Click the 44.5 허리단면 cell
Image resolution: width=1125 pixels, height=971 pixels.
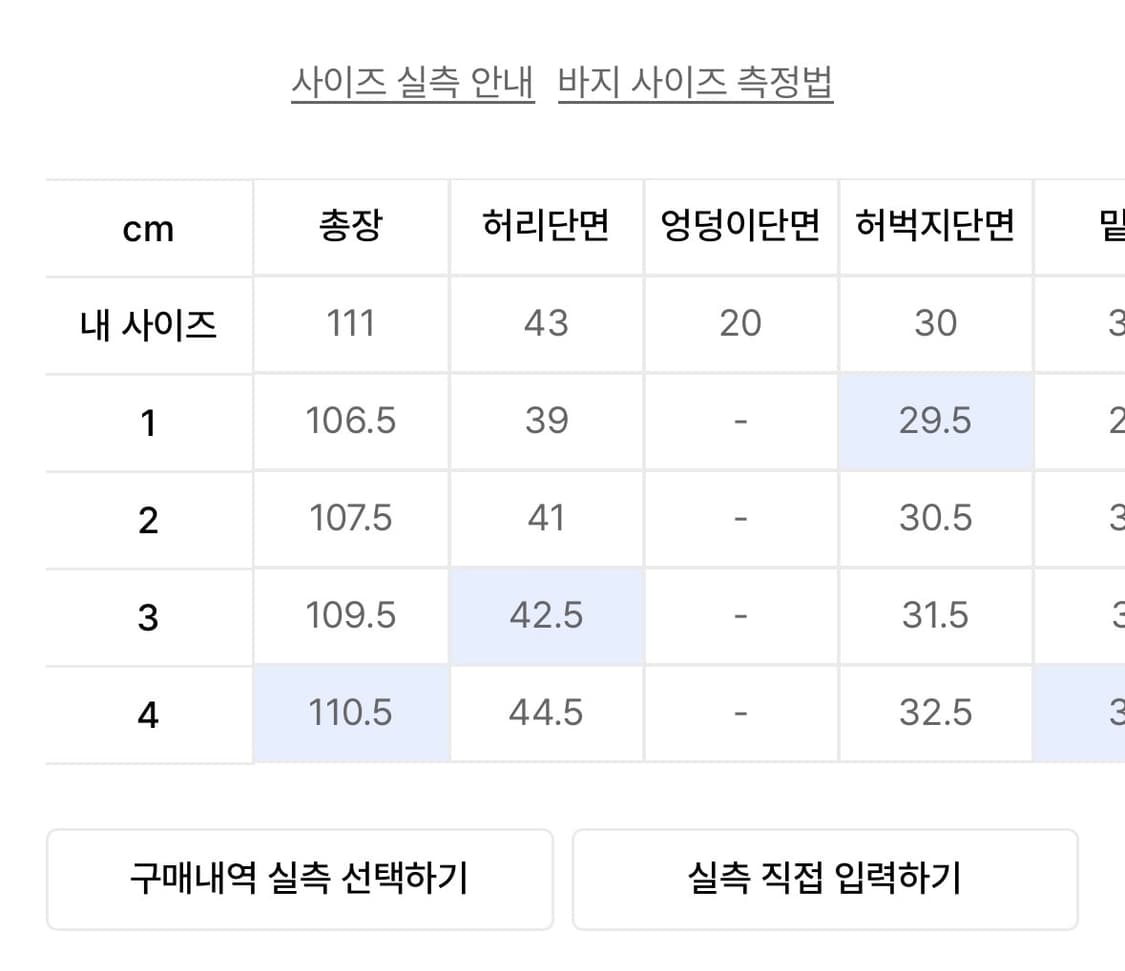click(545, 714)
